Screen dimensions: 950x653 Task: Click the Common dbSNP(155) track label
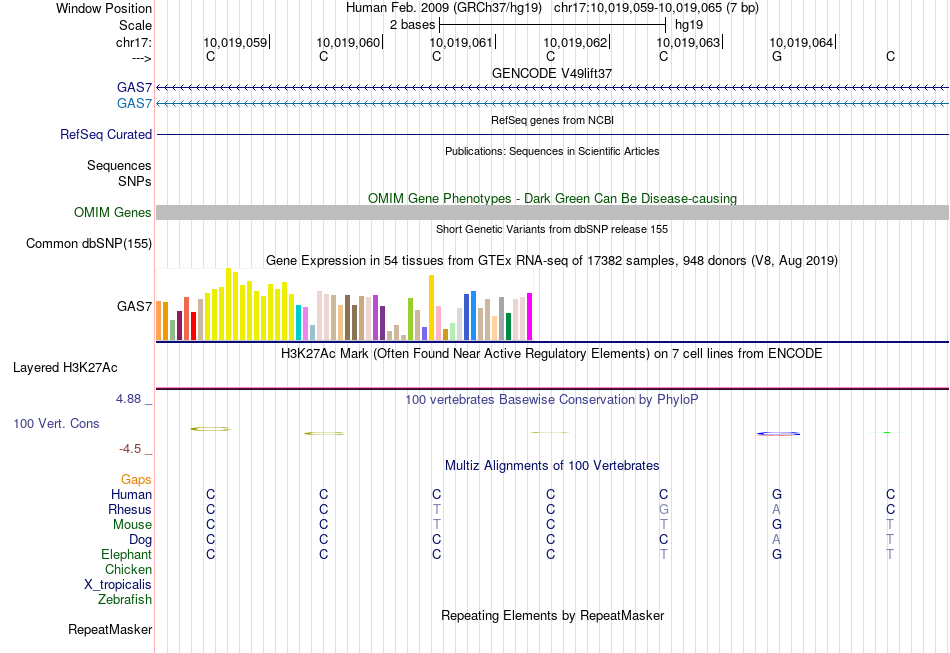(89, 244)
